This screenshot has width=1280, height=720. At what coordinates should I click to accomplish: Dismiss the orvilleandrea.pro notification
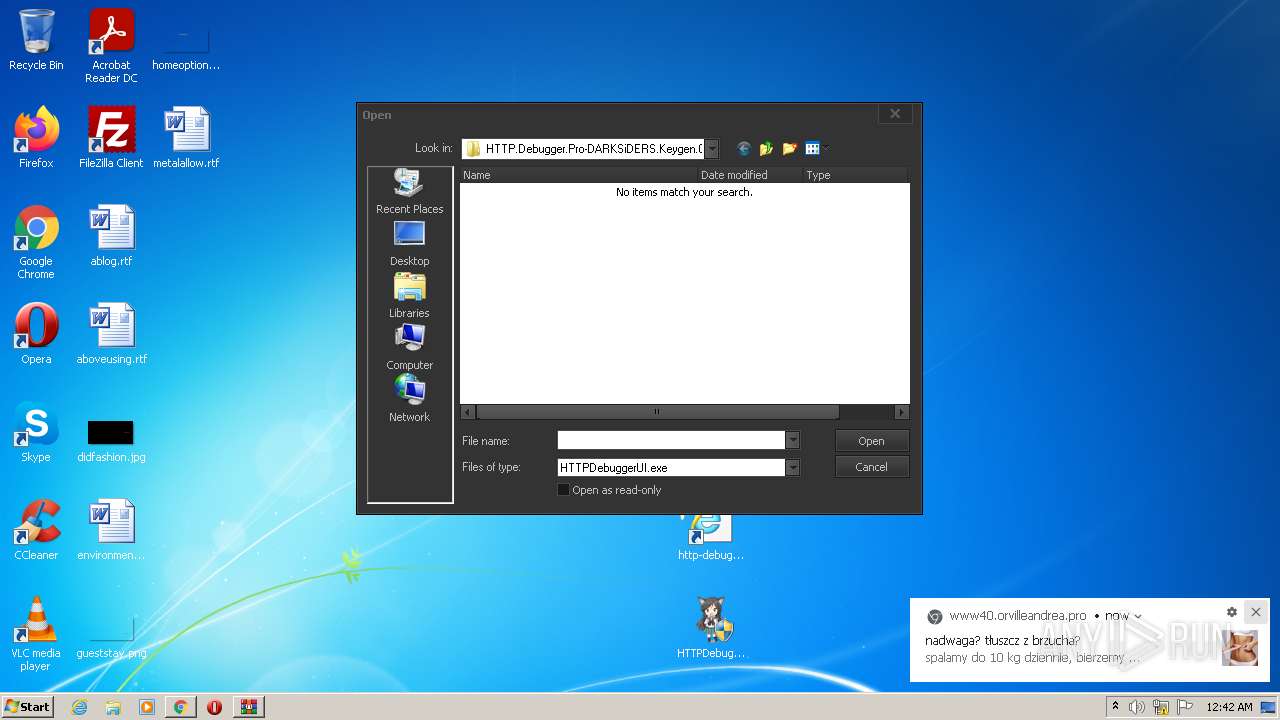pos(1256,612)
